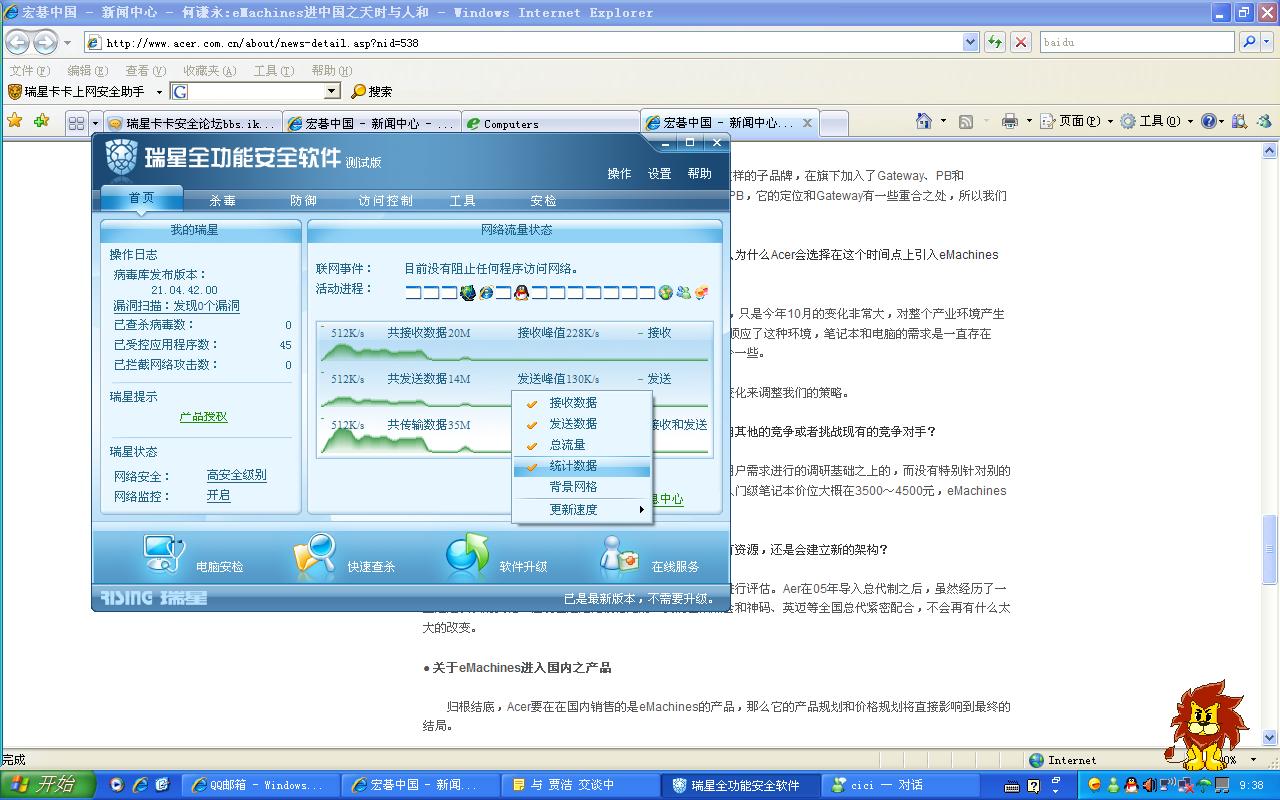Open the Quick Tabs grid icon
Screen dimensions: 1280x800
(x=76, y=123)
